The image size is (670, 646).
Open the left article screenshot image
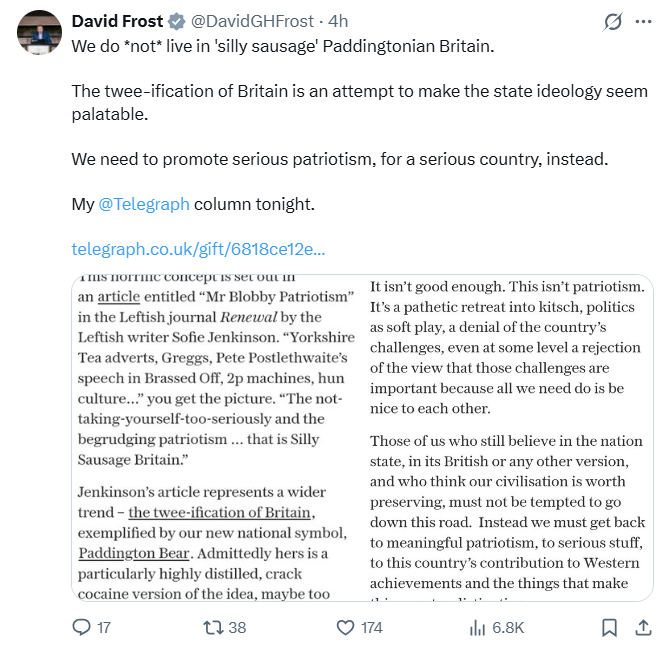[x=215, y=437]
